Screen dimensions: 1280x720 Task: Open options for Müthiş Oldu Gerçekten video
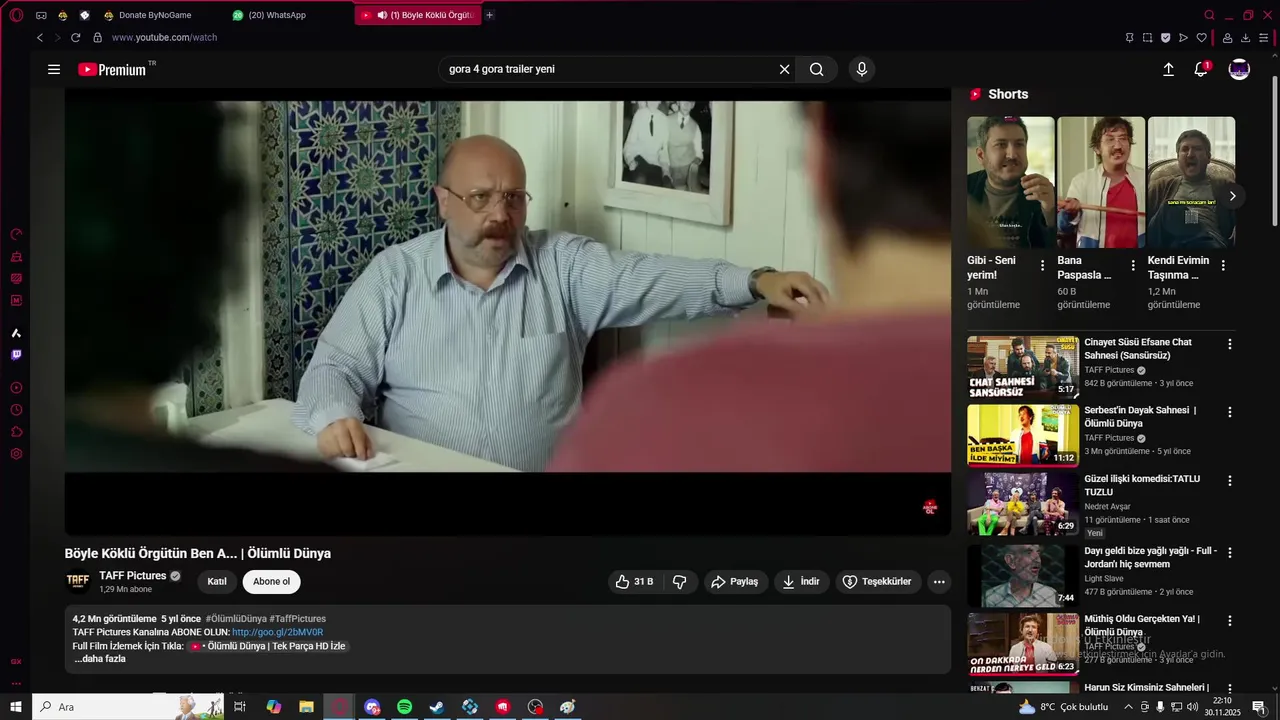1230,620
